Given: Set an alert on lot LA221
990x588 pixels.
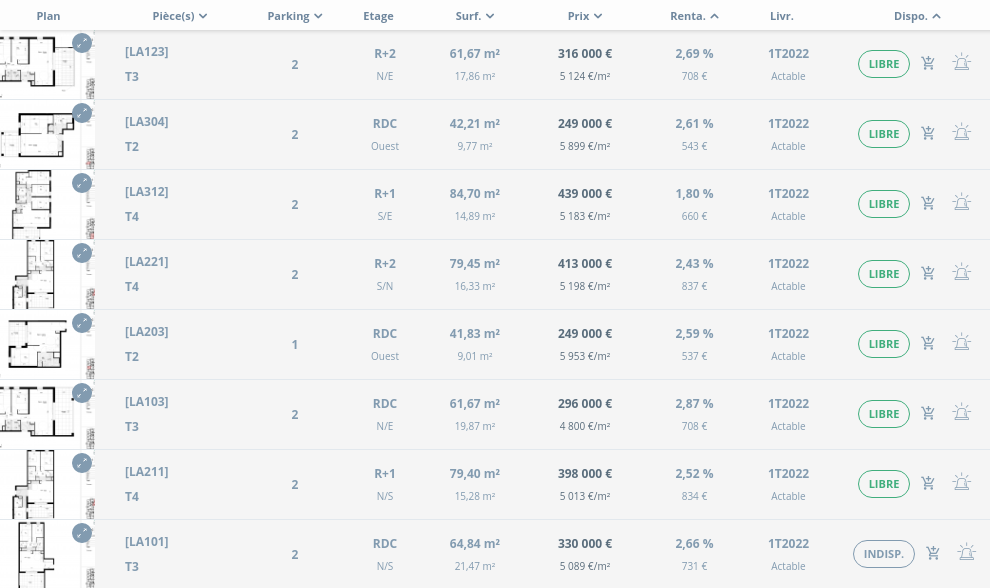Looking at the screenshot, I should tap(961, 274).
